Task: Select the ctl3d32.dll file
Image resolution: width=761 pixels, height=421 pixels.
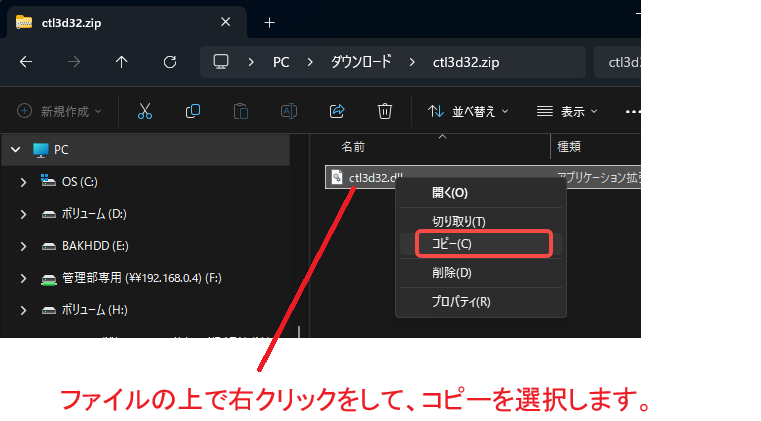Action: (482, 177)
